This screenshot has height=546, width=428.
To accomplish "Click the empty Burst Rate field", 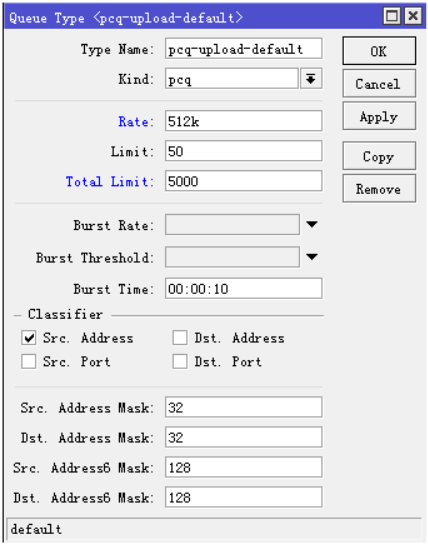I will click(232, 225).
